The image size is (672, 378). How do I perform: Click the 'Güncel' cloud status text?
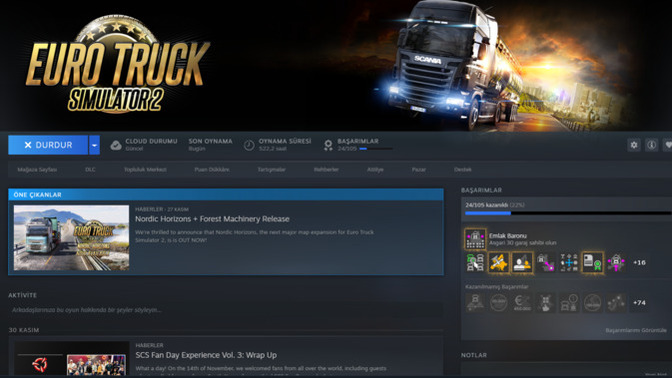click(x=134, y=149)
